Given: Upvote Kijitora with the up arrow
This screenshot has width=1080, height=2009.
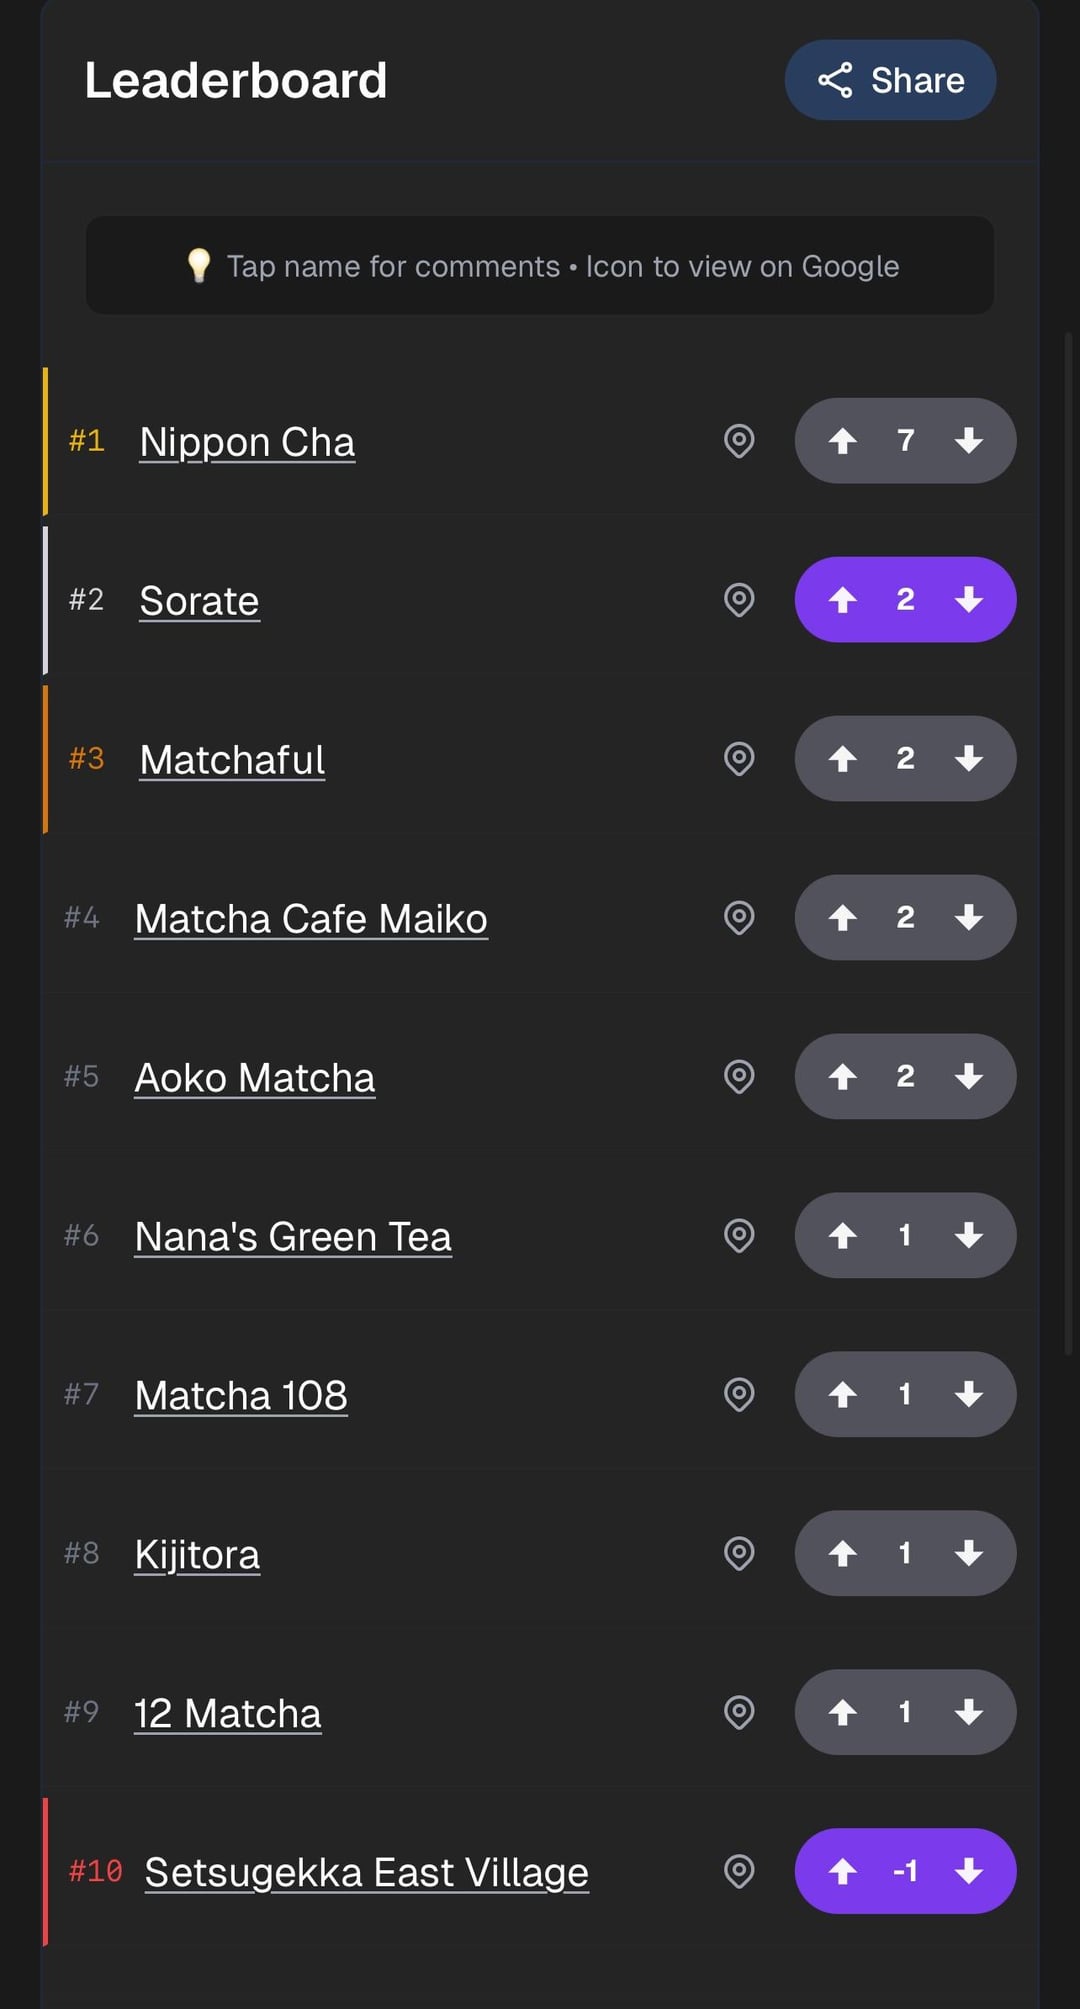Looking at the screenshot, I should click(843, 1553).
